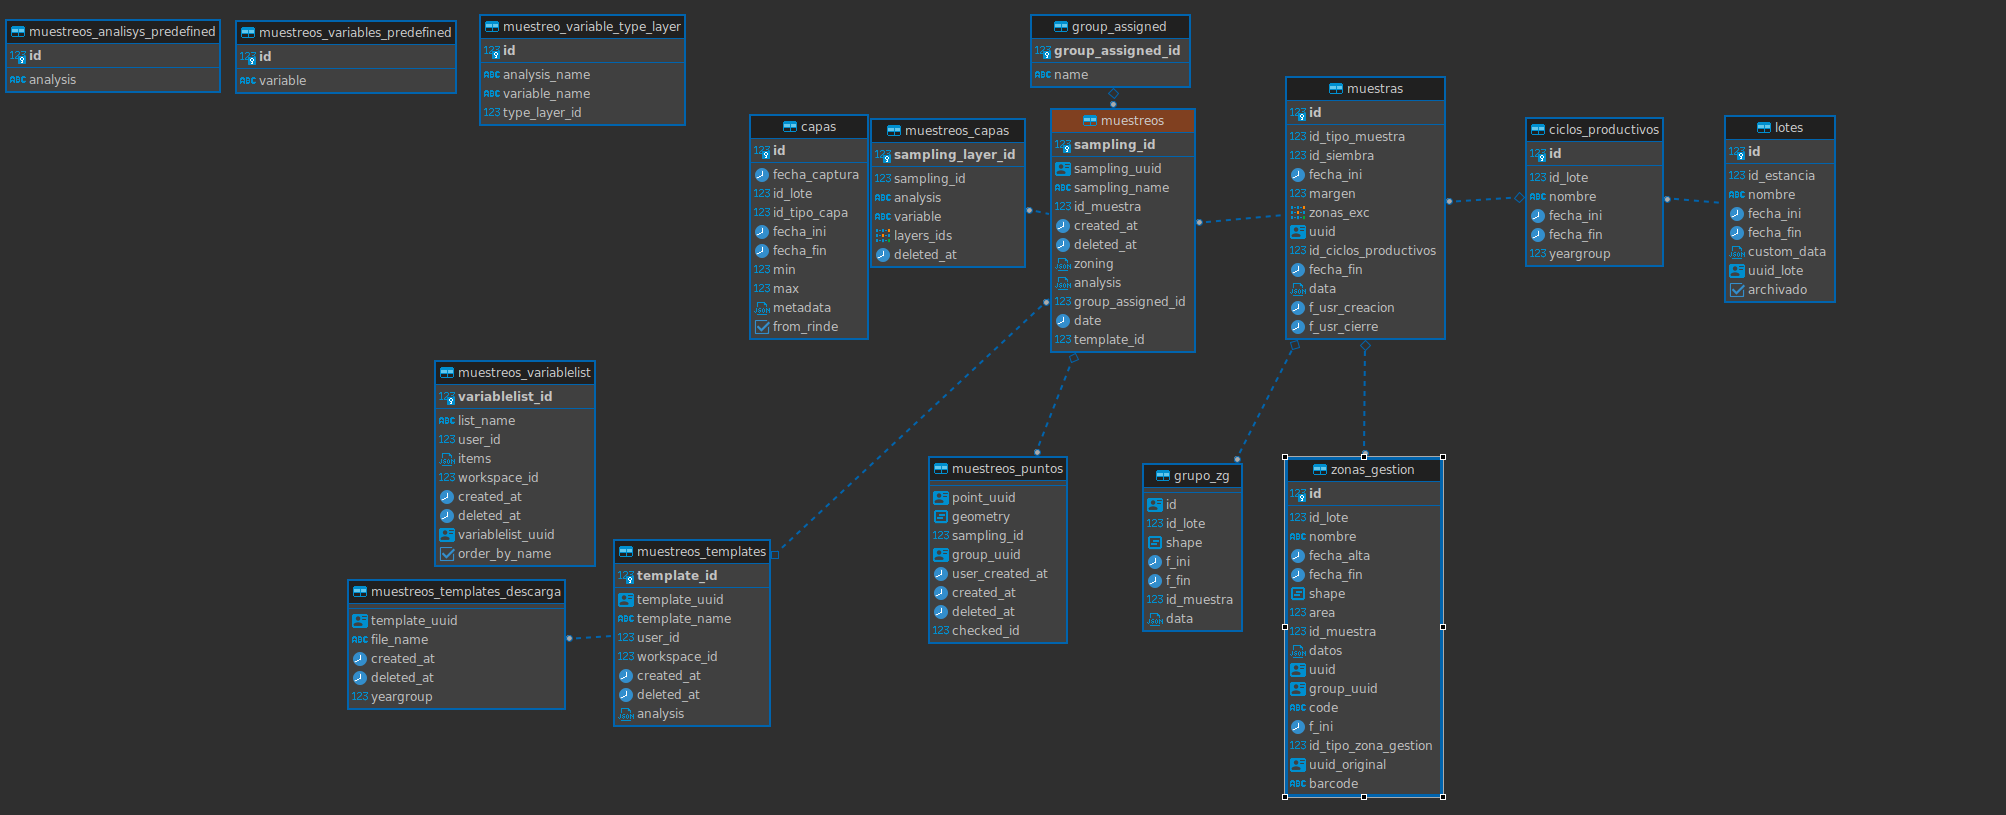Screen dimensions: 2006x815
Task: Select the muestreos_variables_predefined table title
Action: (x=355, y=33)
